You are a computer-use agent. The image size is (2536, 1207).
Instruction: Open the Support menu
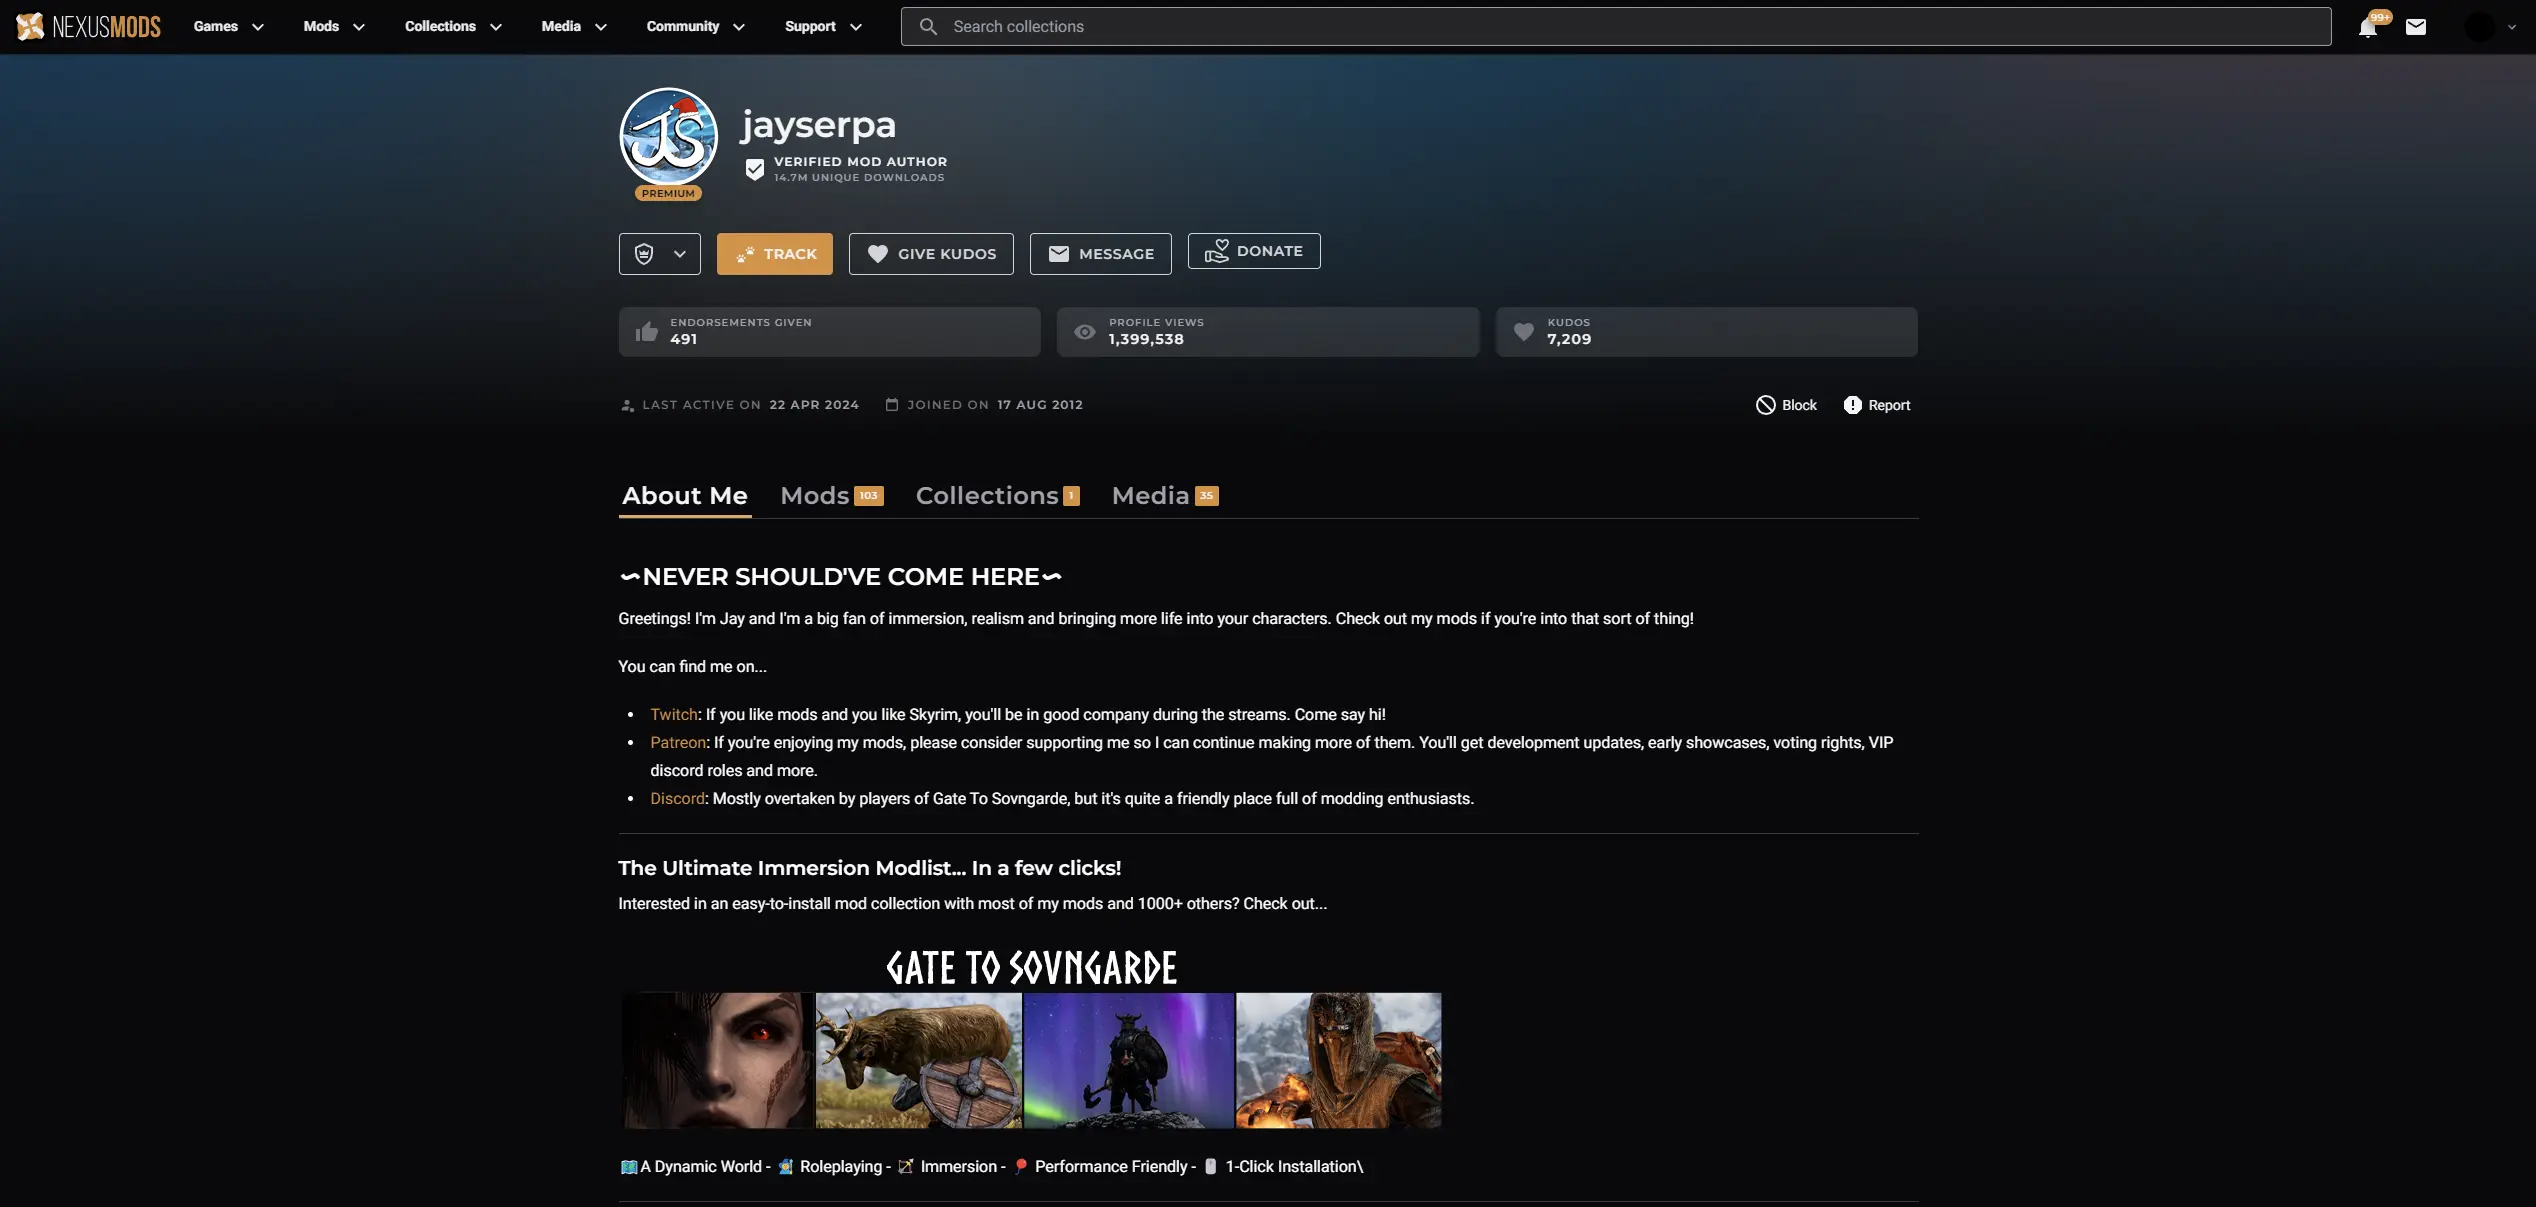(823, 27)
